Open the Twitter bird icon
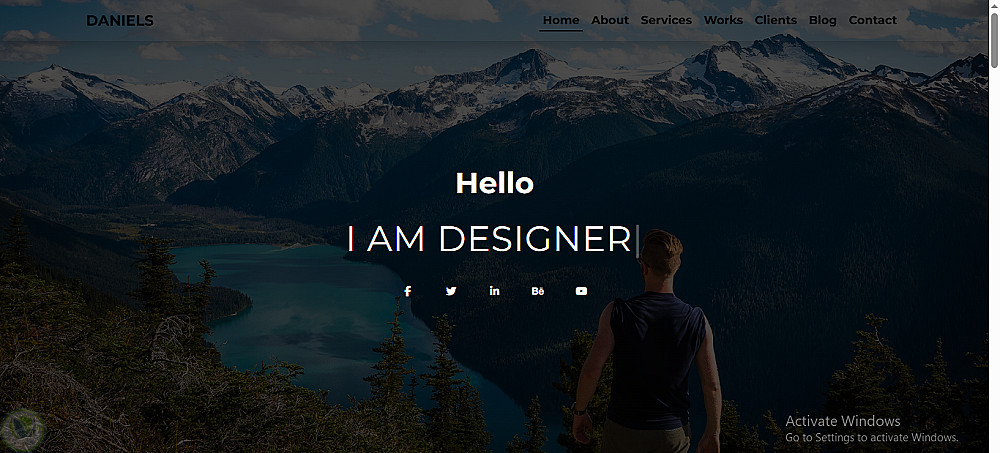1000x453 pixels. tap(451, 291)
